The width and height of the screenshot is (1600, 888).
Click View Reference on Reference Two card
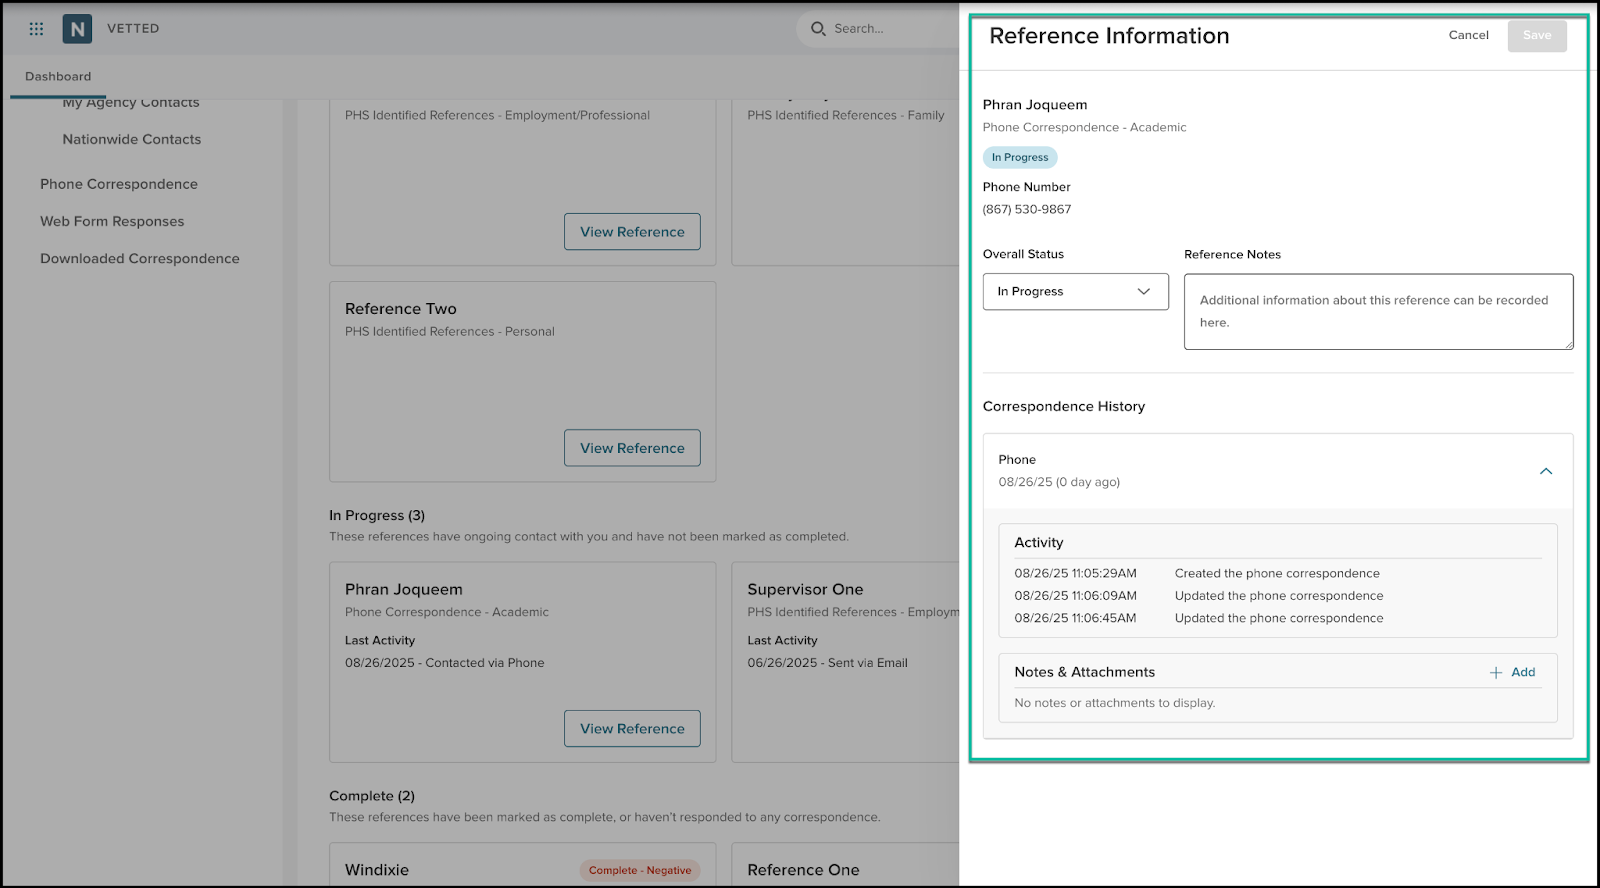(632, 448)
